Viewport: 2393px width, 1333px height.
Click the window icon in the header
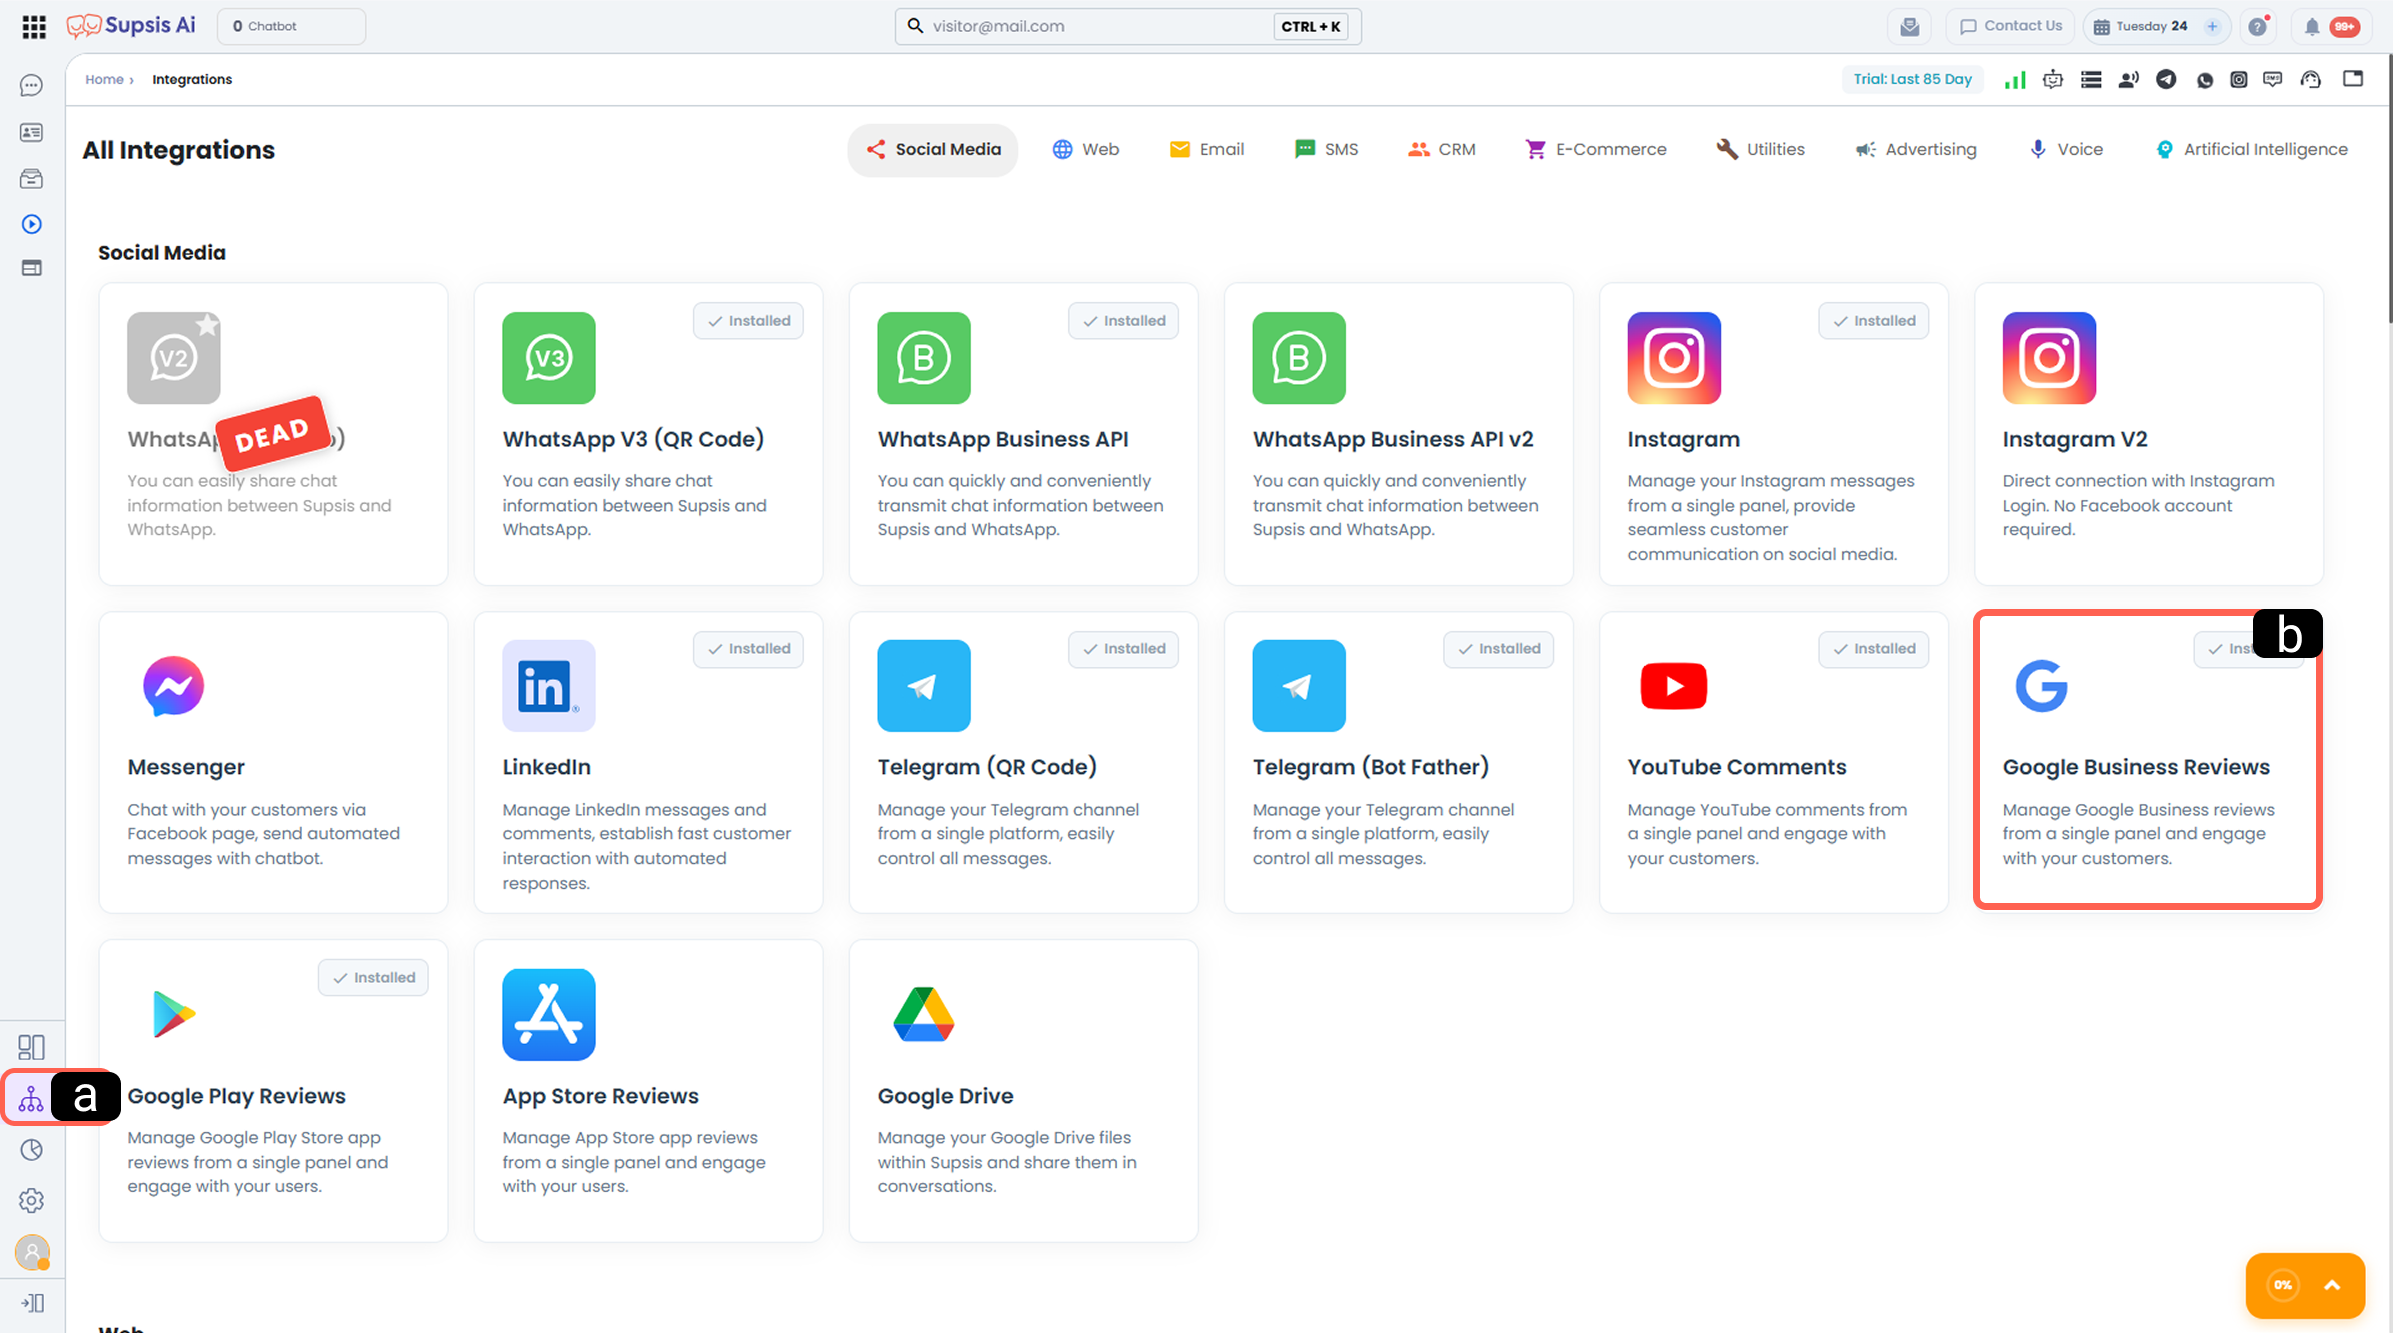(2353, 79)
